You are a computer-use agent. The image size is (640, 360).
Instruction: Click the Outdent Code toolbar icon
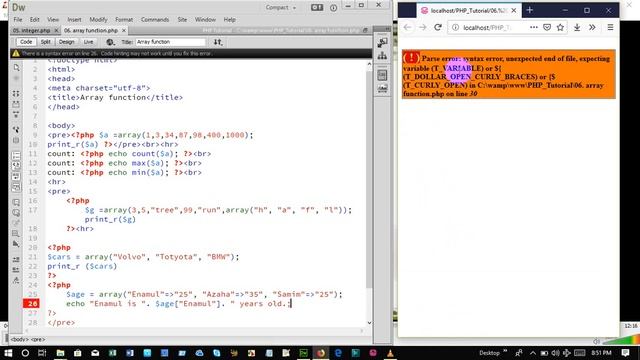[16, 270]
